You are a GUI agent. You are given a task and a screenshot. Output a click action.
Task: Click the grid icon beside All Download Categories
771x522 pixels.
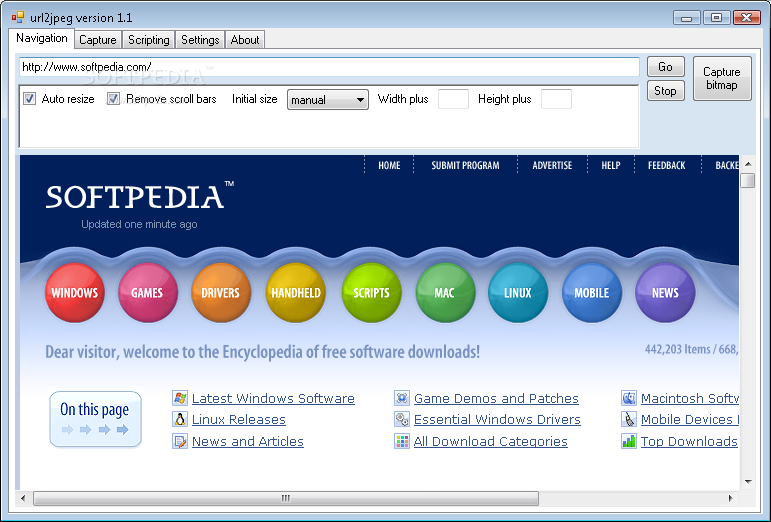click(x=402, y=441)
